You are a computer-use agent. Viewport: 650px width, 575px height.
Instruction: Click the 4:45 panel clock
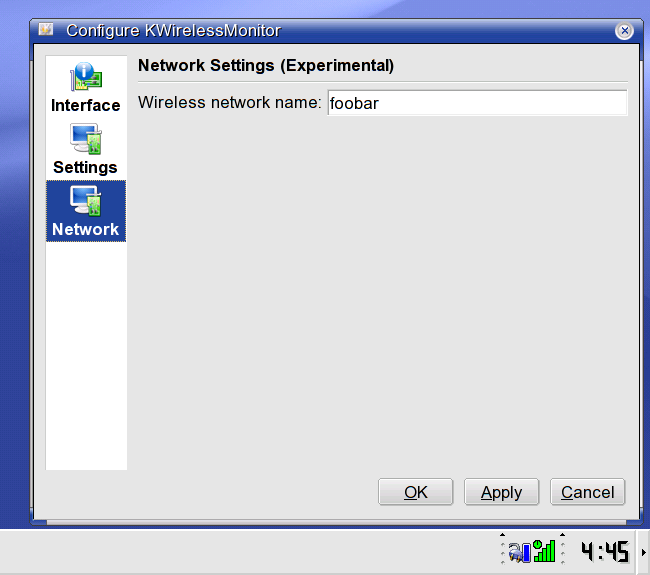pos(605,552)
